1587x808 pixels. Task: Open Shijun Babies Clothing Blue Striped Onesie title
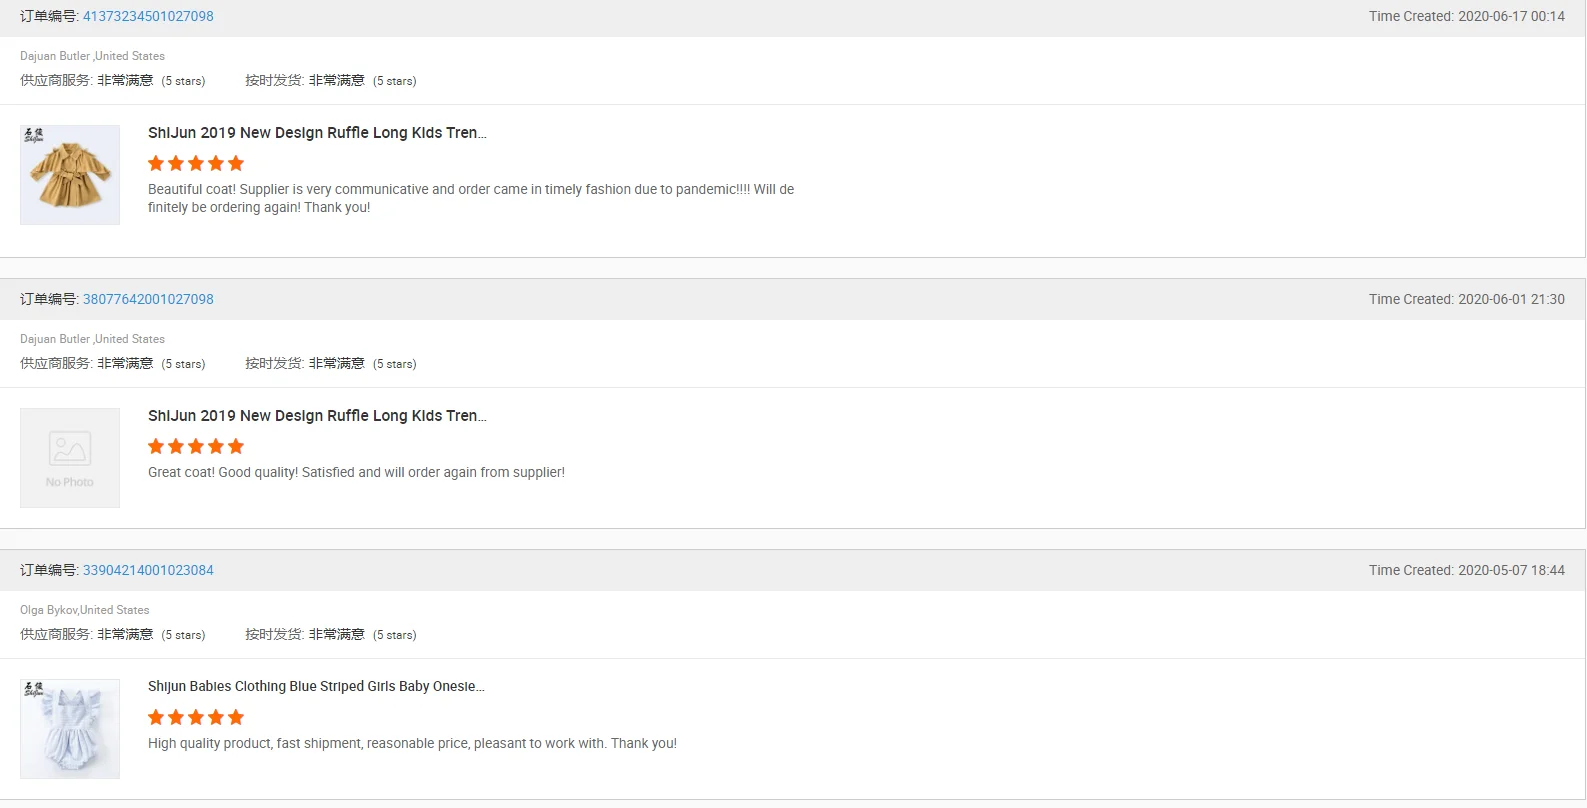point(316,686)
